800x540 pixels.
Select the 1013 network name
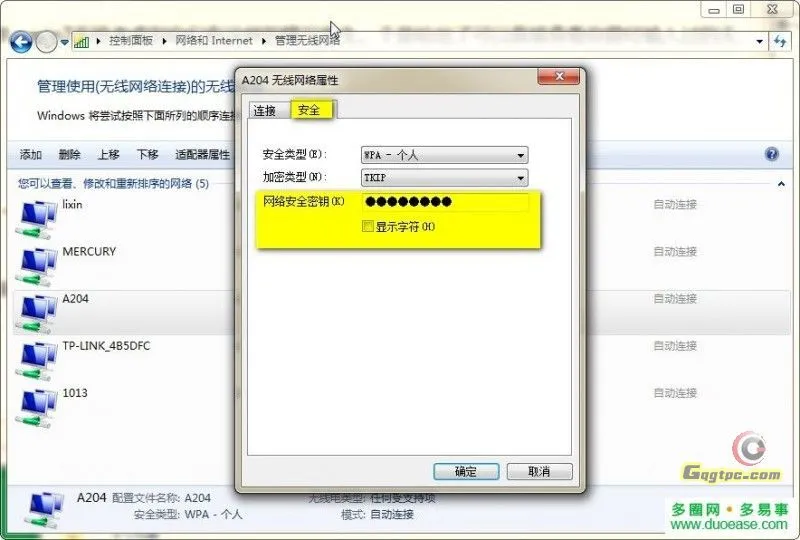75,392
